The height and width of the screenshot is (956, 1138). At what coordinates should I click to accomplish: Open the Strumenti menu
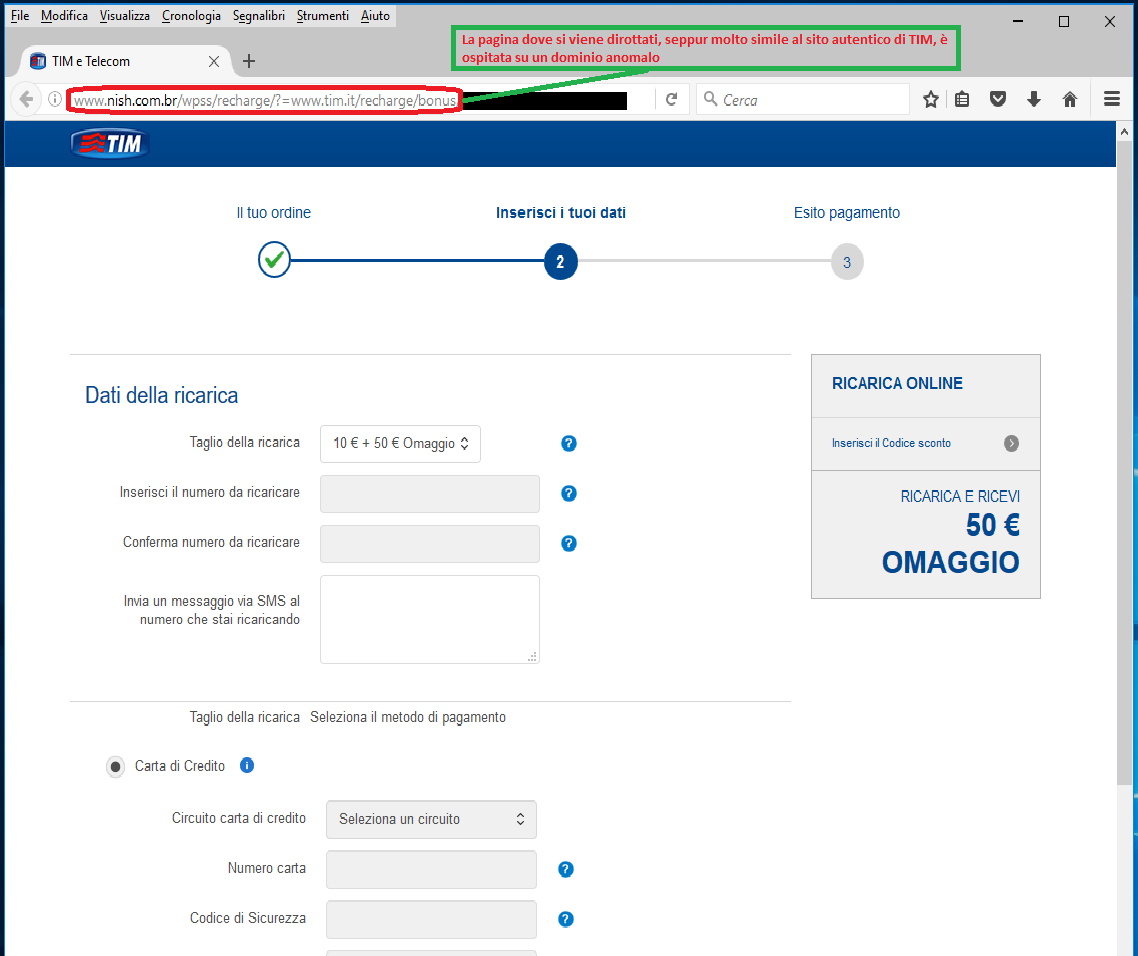322,16
